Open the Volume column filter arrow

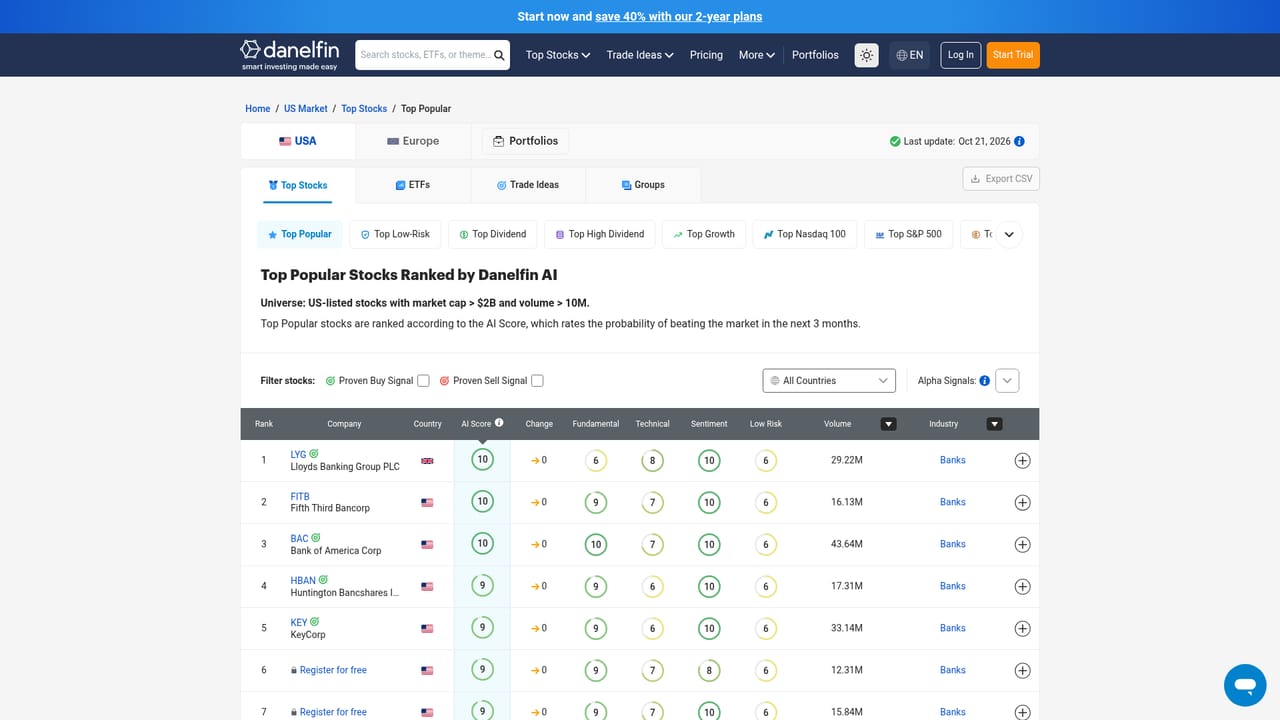pos(888,424)
